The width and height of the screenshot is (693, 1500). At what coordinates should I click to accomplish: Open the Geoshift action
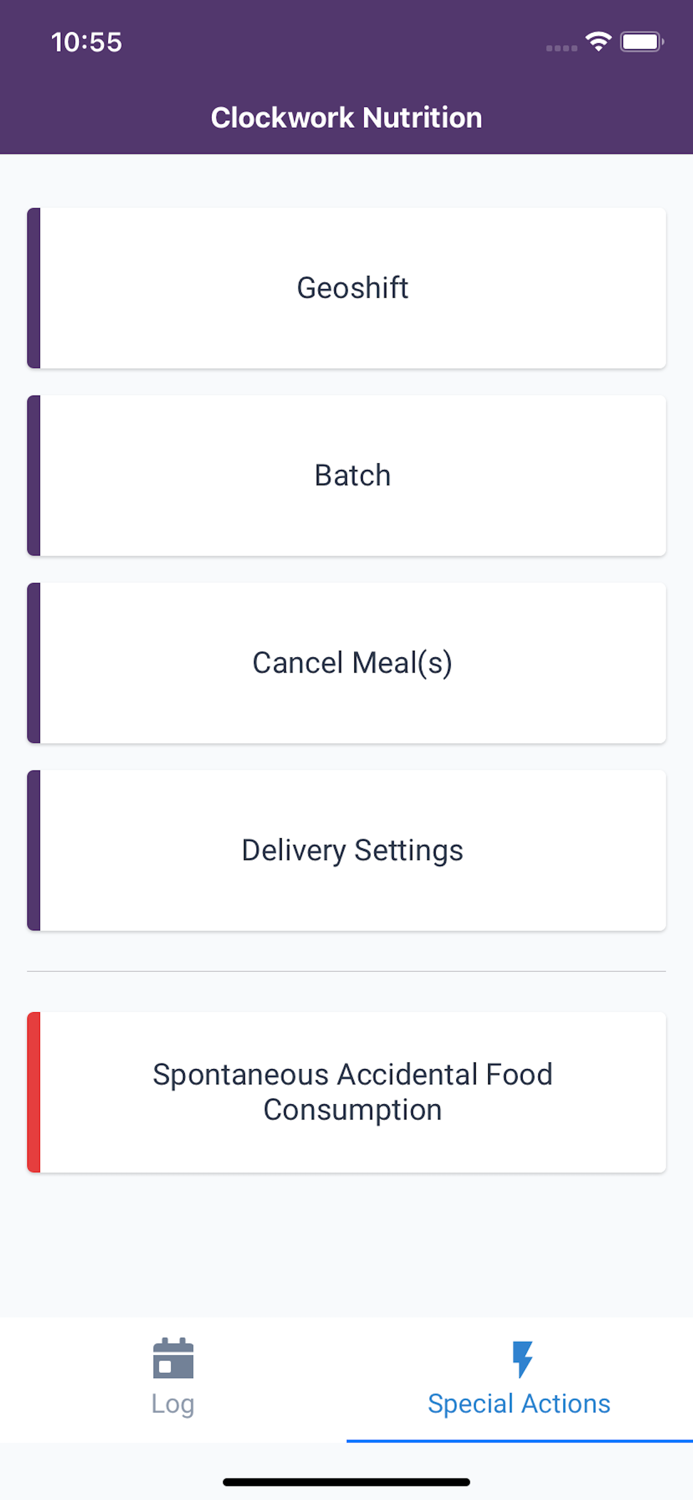(x=352, y=287)
